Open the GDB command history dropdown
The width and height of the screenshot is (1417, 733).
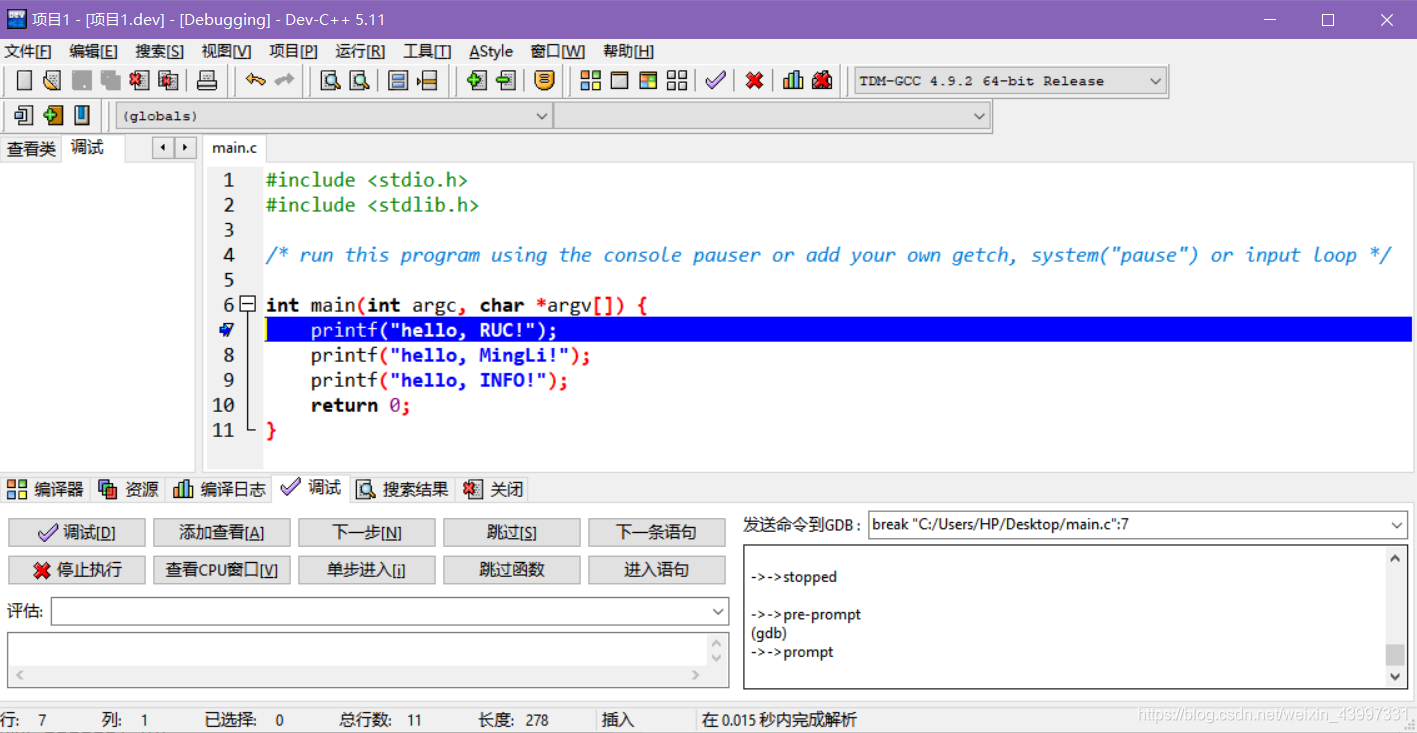click(1397, 524)
